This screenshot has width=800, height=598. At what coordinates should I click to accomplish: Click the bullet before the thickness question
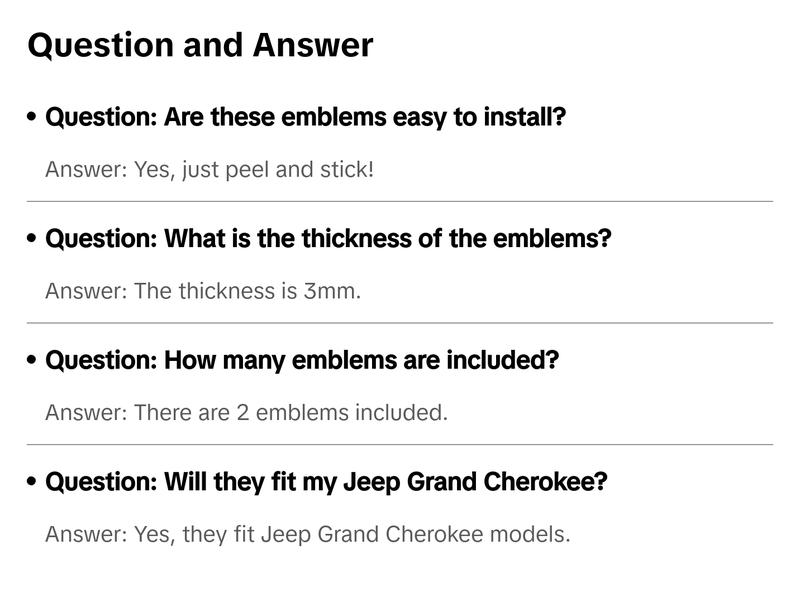33,240
